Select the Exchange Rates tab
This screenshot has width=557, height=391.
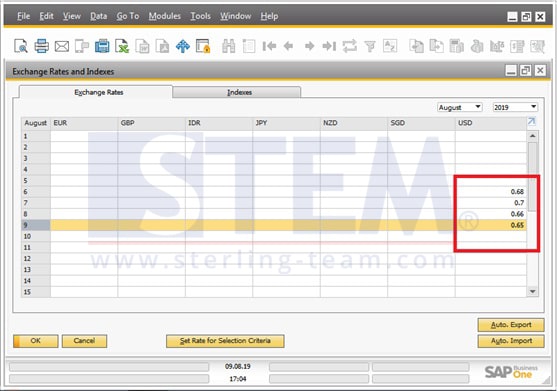point(96,92)
